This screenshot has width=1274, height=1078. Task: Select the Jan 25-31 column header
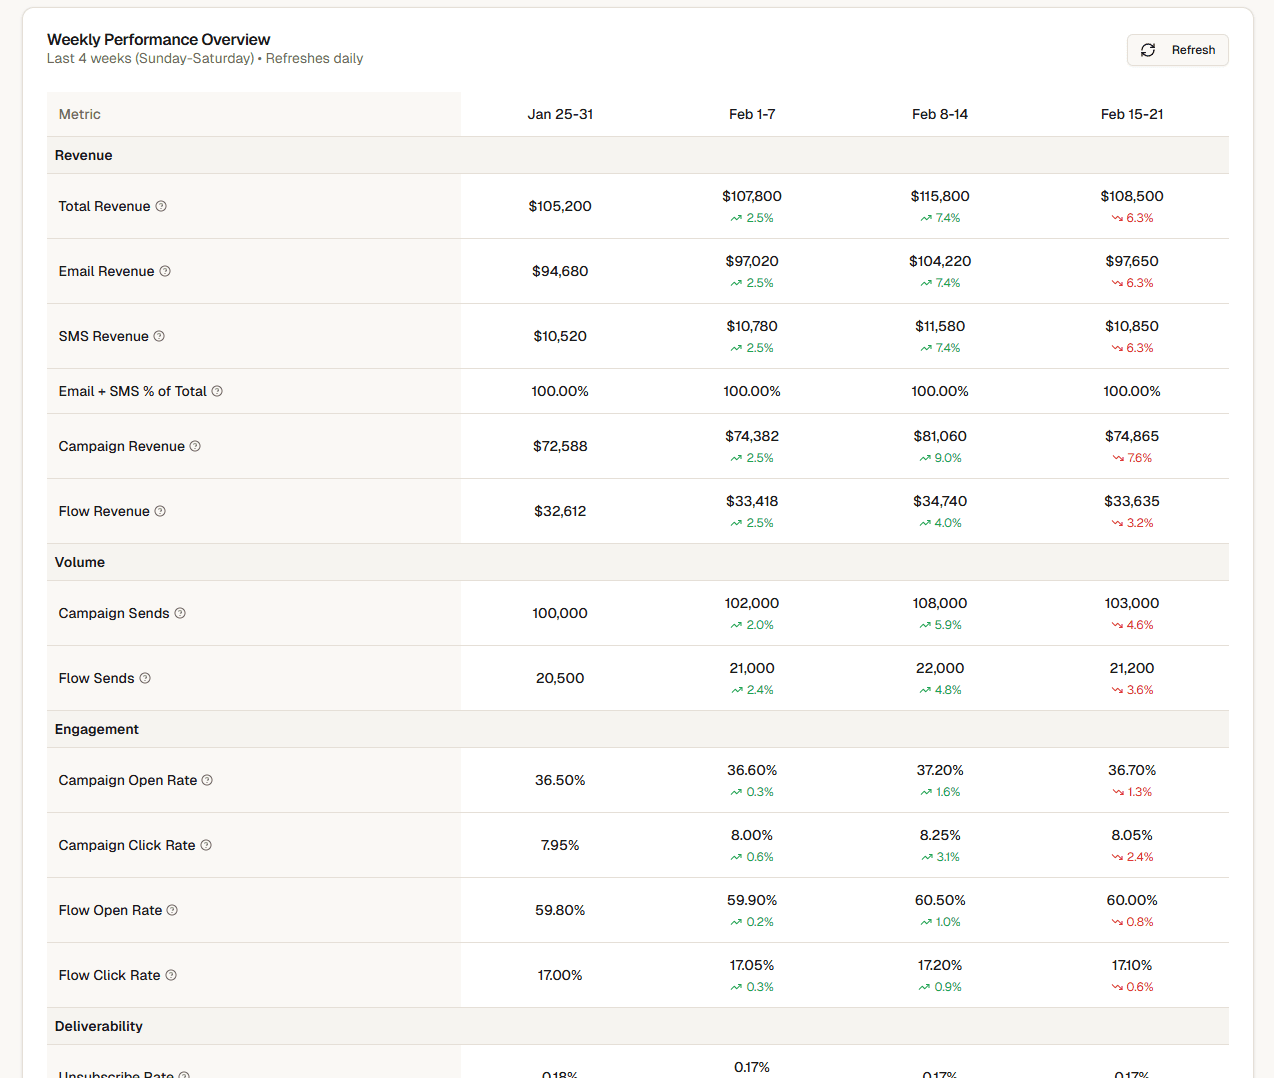[560, 114]
